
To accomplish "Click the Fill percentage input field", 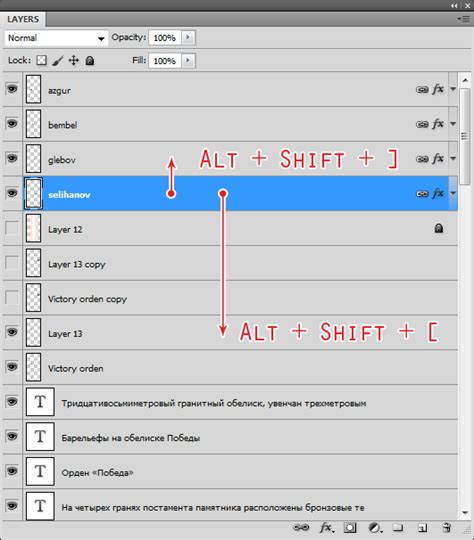I will [x=165, y=61].
